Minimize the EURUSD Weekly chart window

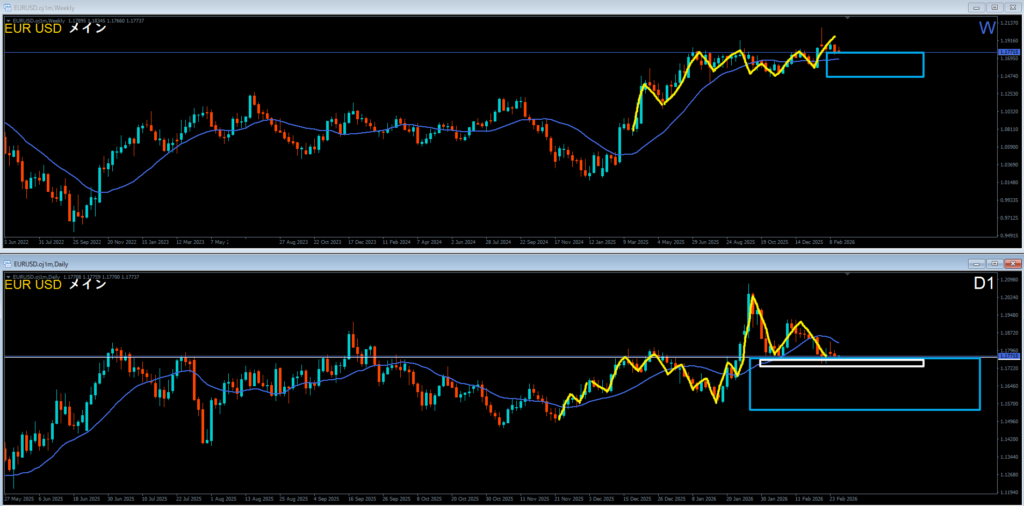975,7
